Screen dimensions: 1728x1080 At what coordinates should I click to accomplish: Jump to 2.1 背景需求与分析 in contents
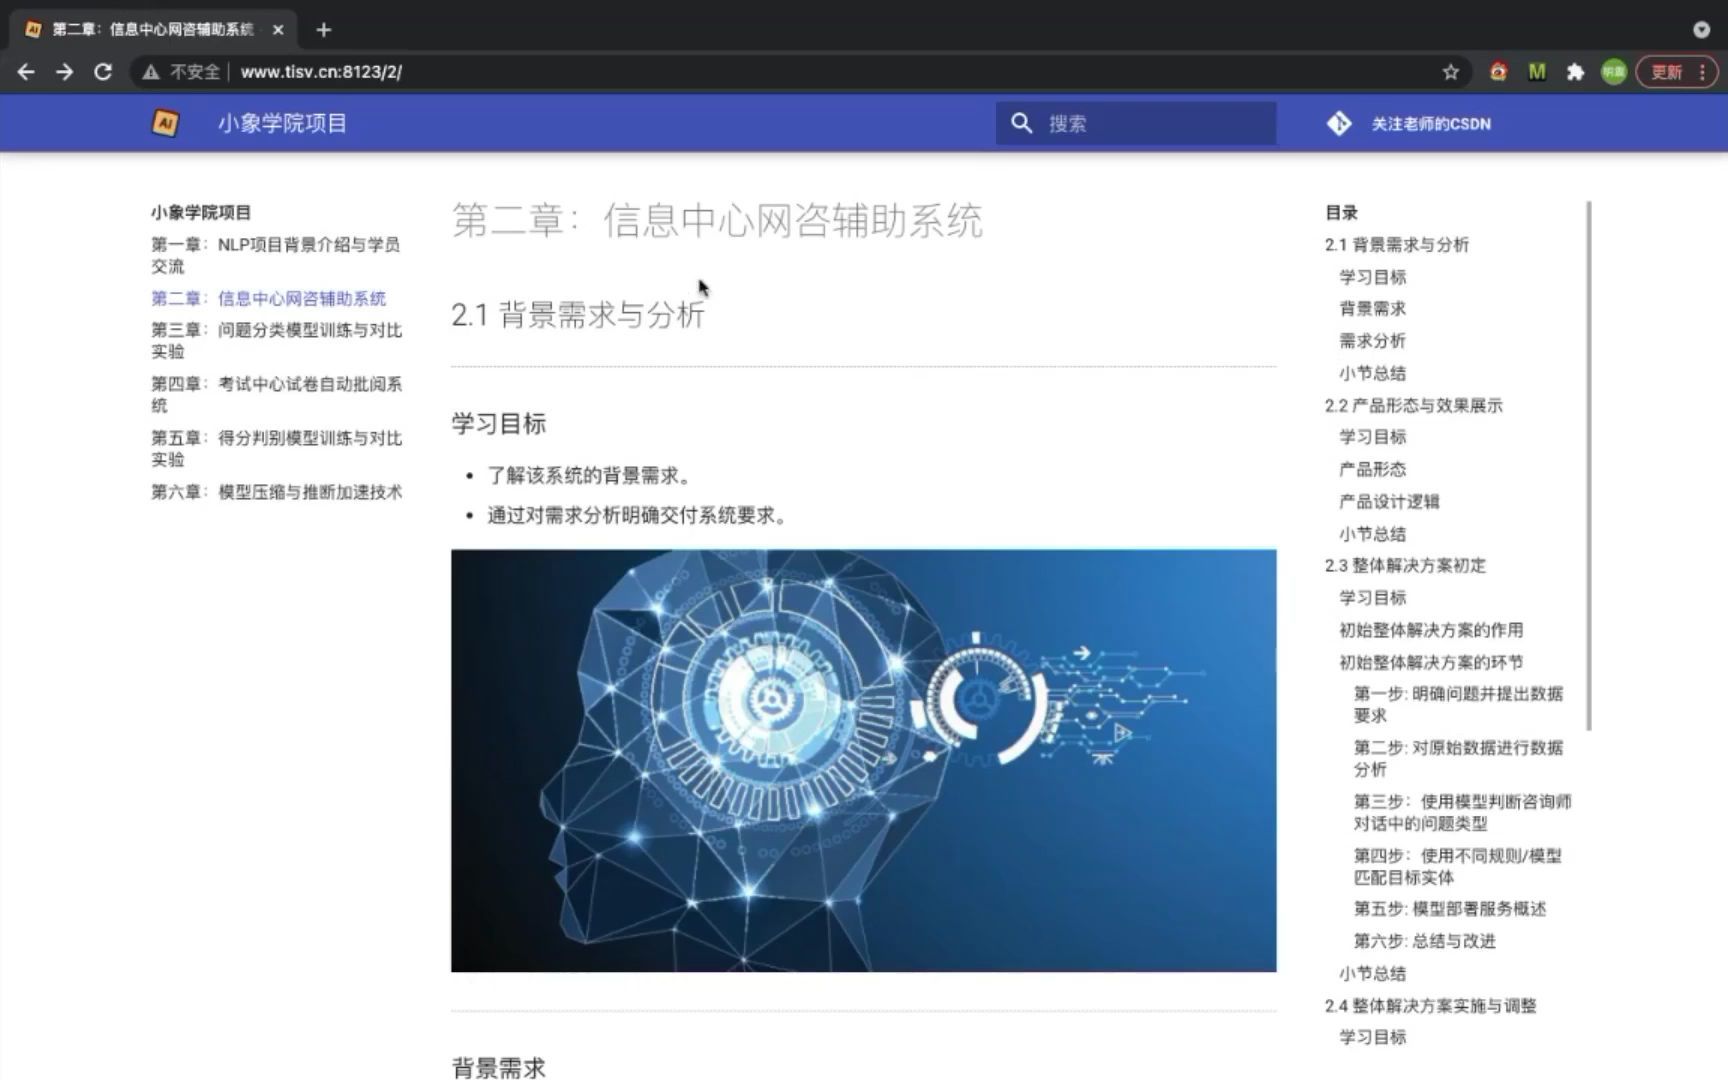1396,245
